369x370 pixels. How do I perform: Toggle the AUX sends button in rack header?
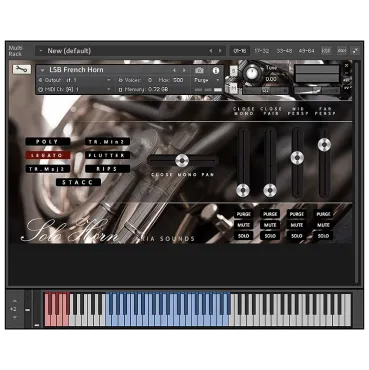[x=342, y=51]
